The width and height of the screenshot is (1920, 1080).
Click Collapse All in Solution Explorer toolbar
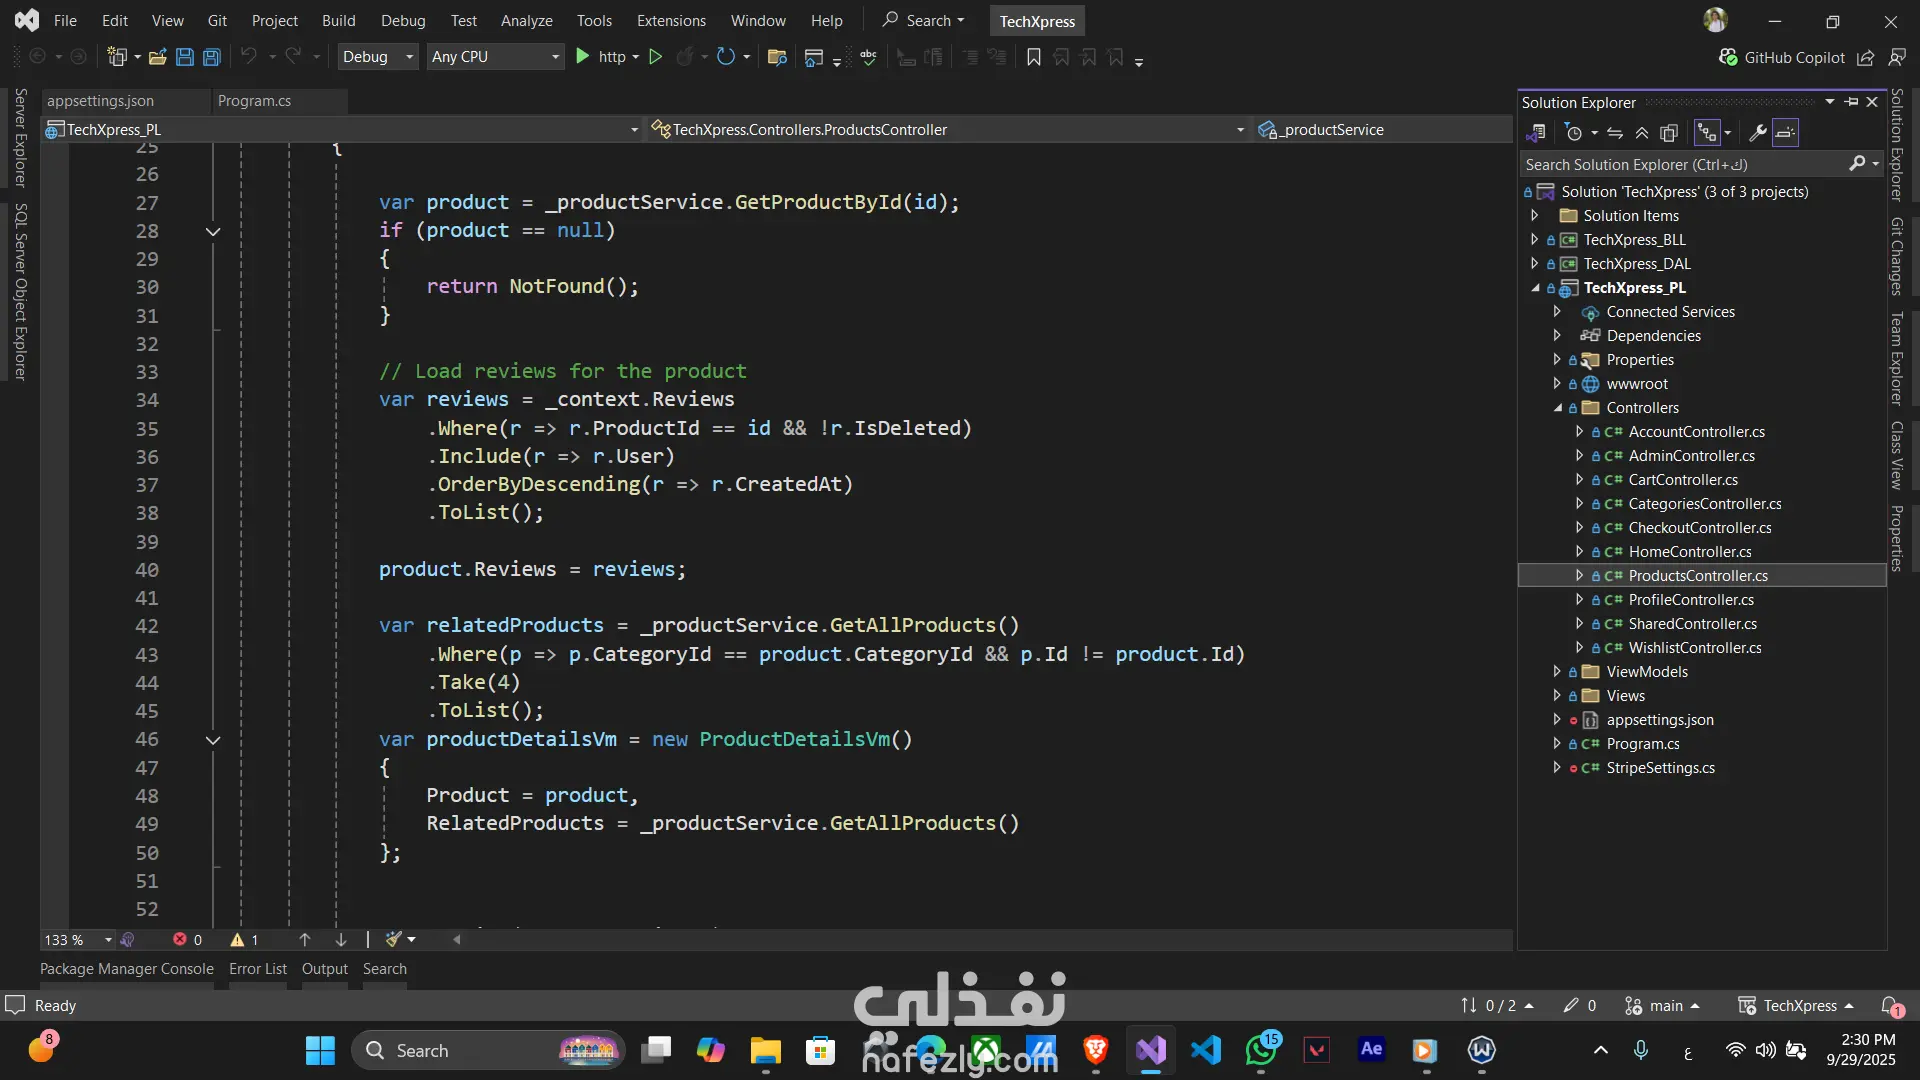[x=1642, y=132]
